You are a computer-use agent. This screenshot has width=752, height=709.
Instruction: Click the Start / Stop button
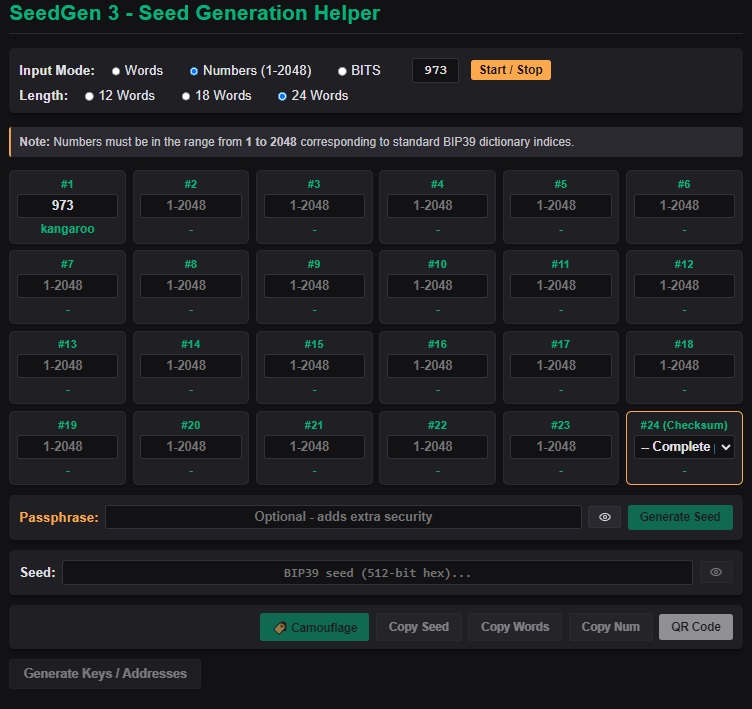click(510, 70)
